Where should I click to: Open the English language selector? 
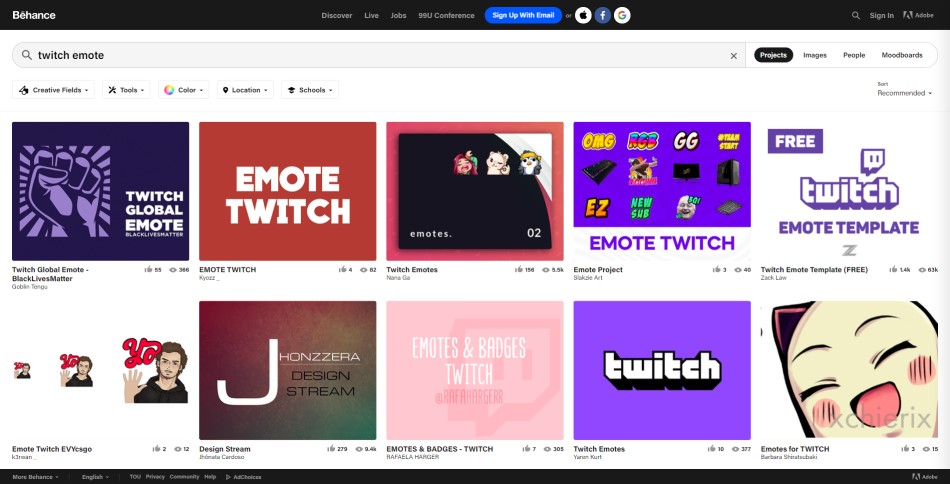tap(95, 477)
